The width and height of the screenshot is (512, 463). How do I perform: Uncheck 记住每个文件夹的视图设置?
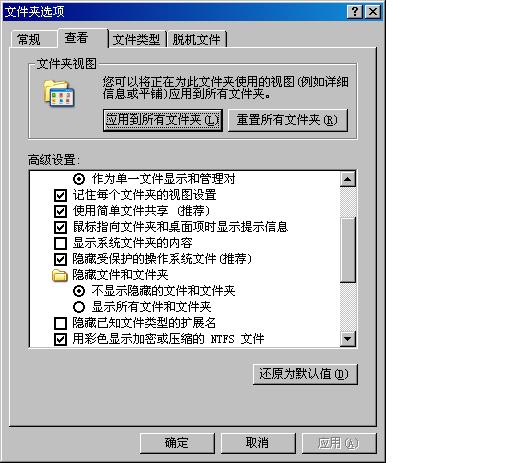pos(60,195)
